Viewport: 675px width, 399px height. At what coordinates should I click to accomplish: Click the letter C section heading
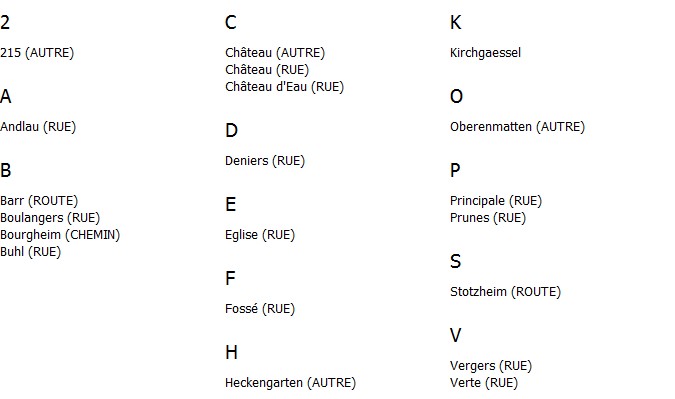[x=231, y=22]
